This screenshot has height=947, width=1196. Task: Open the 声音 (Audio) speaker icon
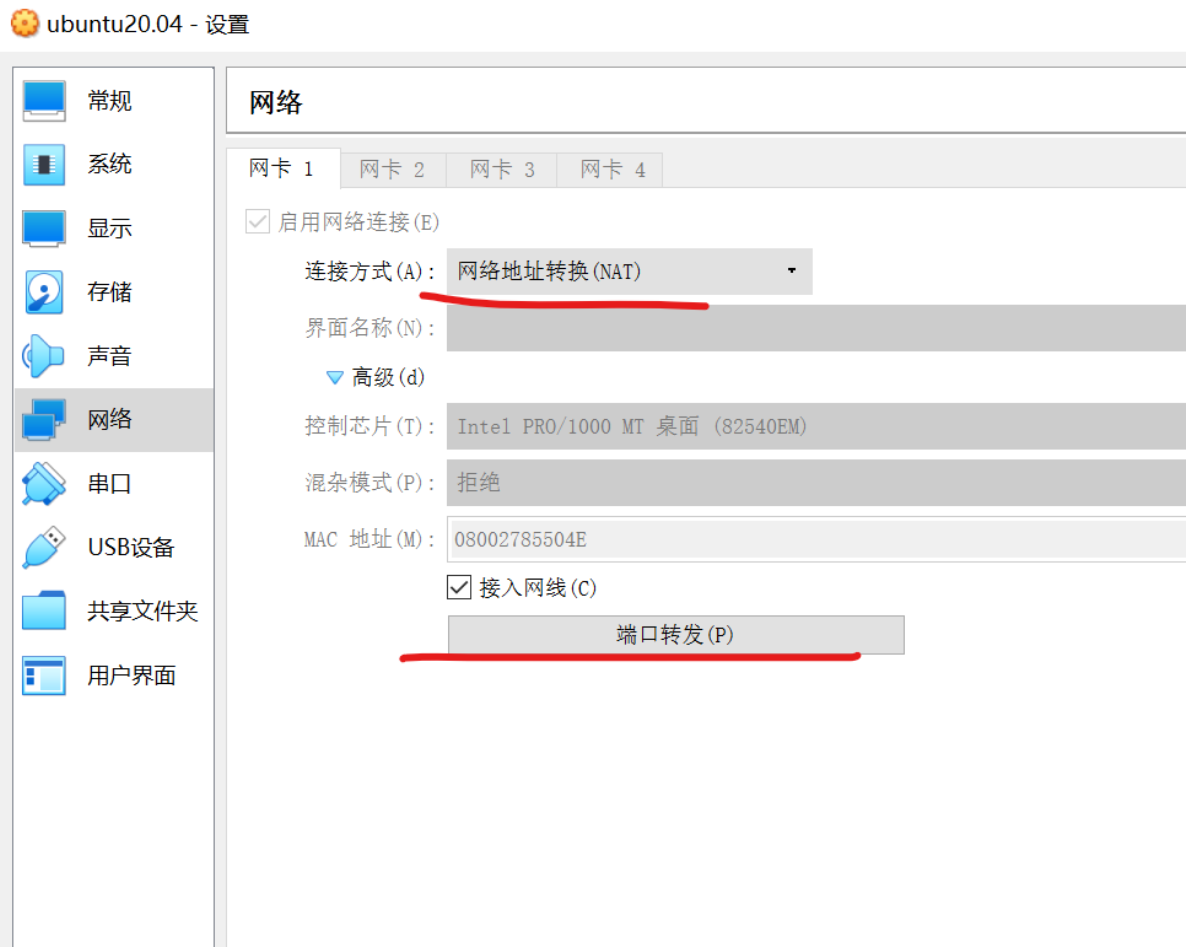[44, 357]
